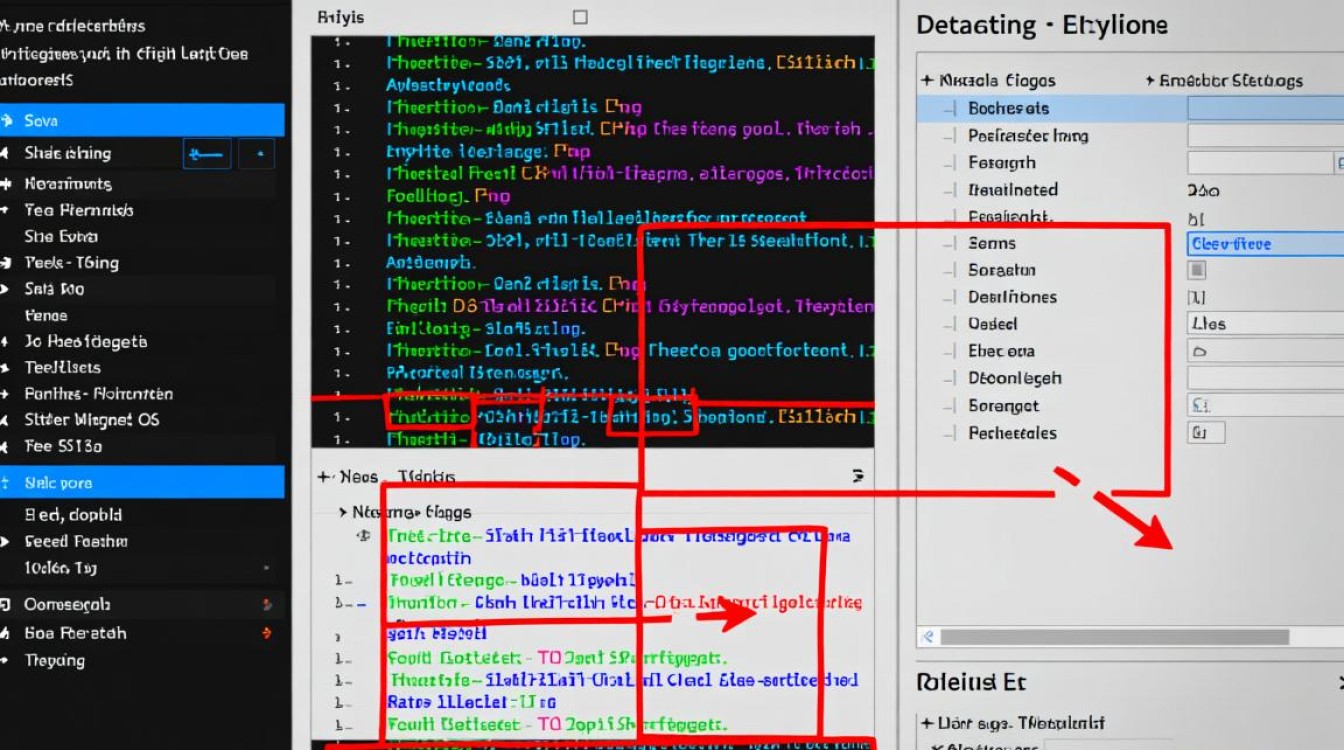The height and width of the screenshot is (750, 1344).
Task: Open the Cleovfieve dropdown in the Sems row
Action: click(x=1264, y=243)
